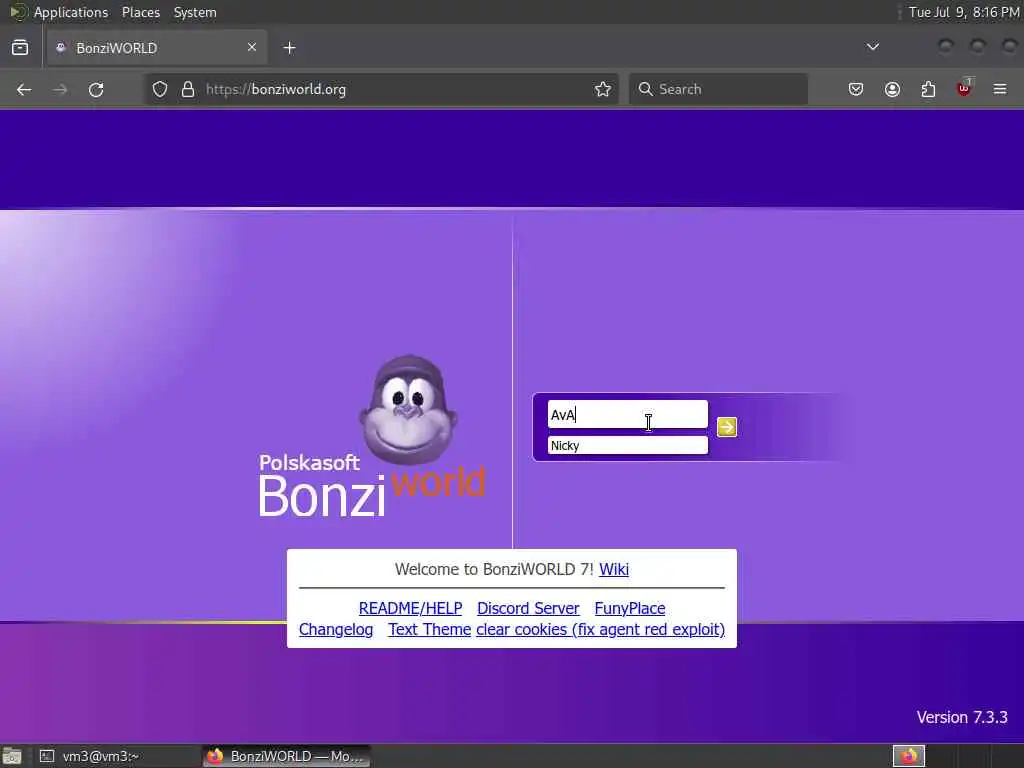Open tracking protection shield icon

click(160, 89)
